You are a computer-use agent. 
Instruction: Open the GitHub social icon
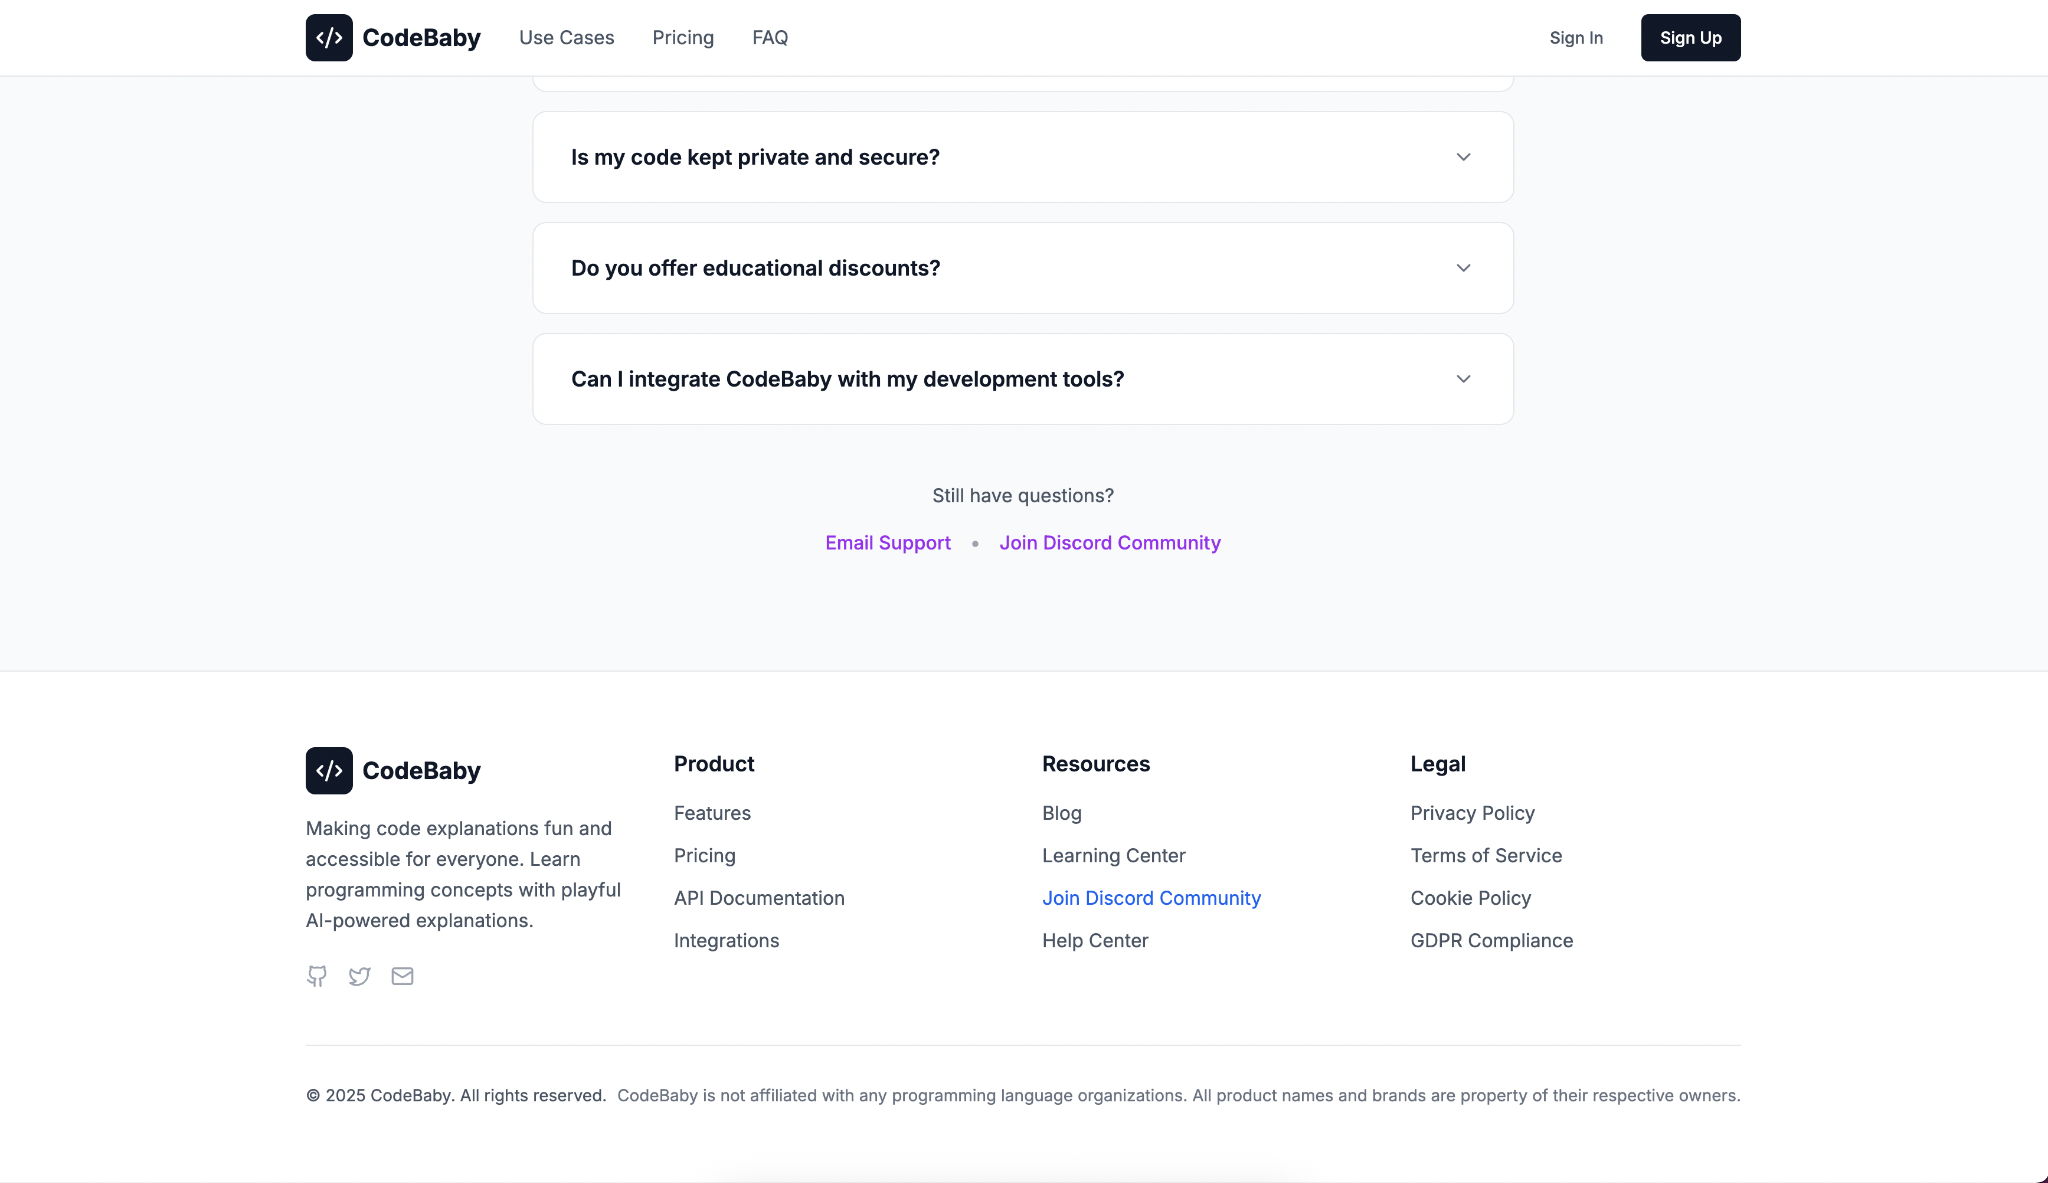[317, 976]
